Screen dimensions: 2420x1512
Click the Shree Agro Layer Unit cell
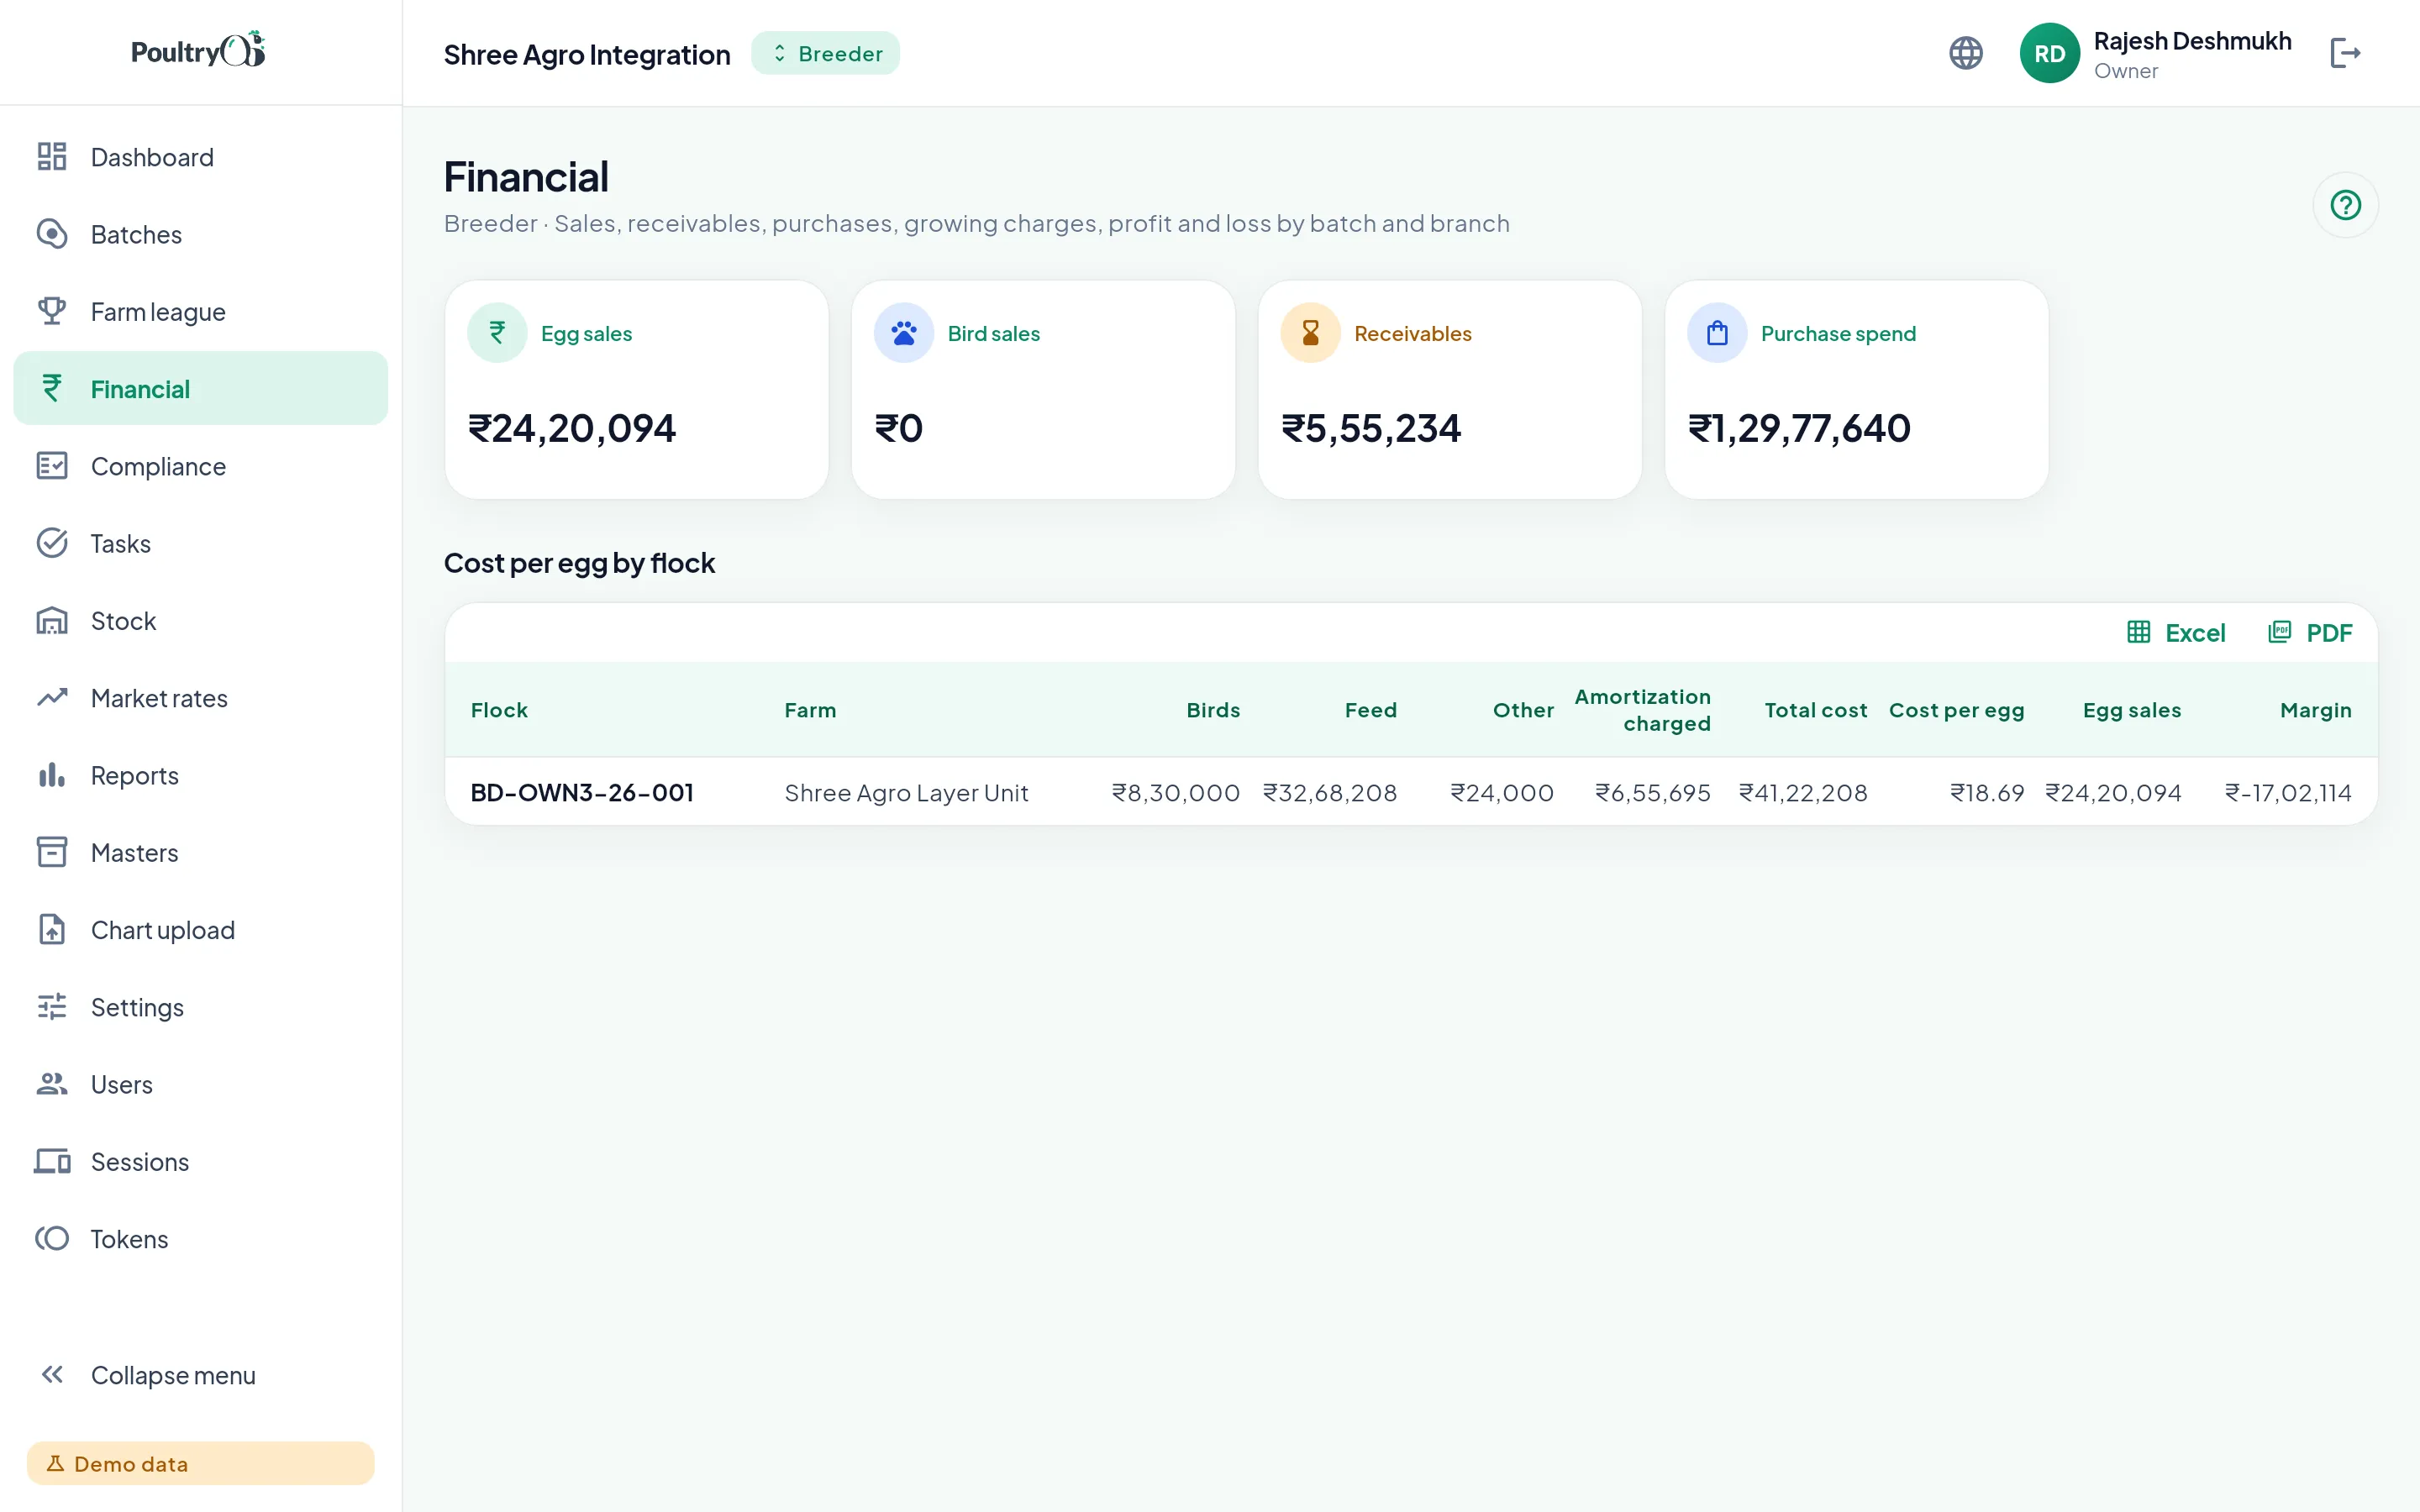(x=906, y=793)
